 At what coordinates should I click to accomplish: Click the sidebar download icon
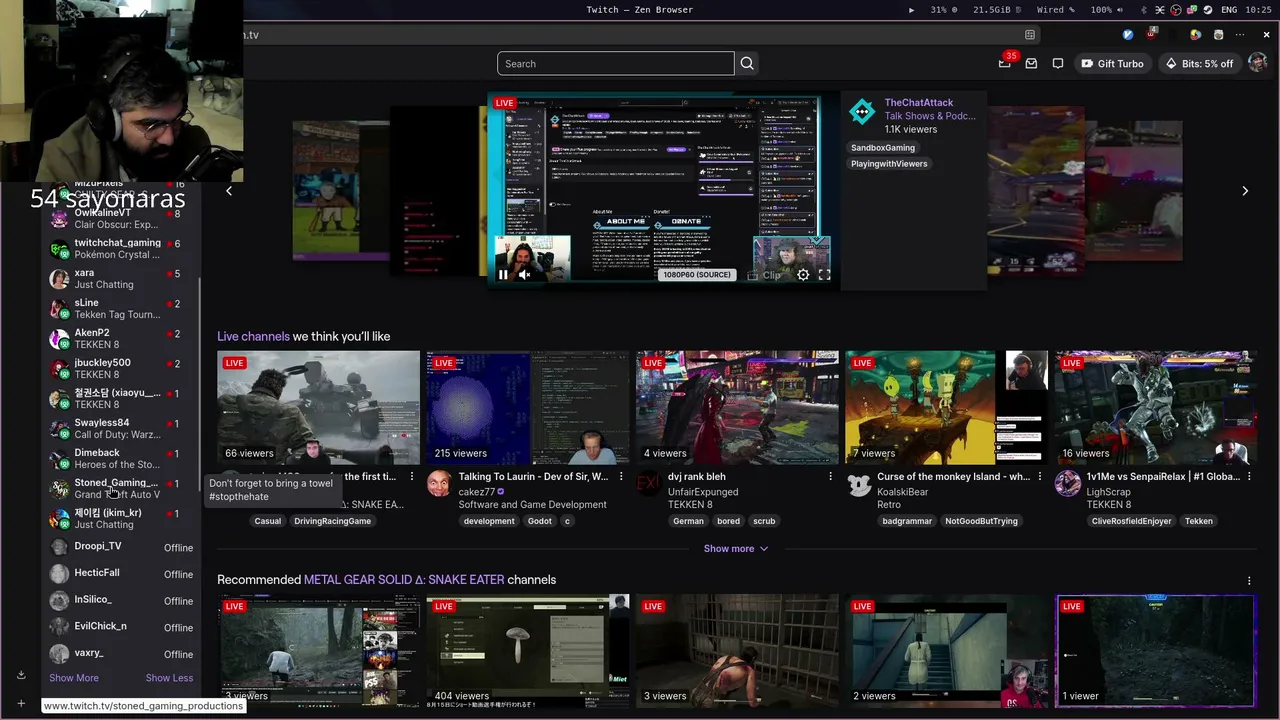(x=21, y=675)
